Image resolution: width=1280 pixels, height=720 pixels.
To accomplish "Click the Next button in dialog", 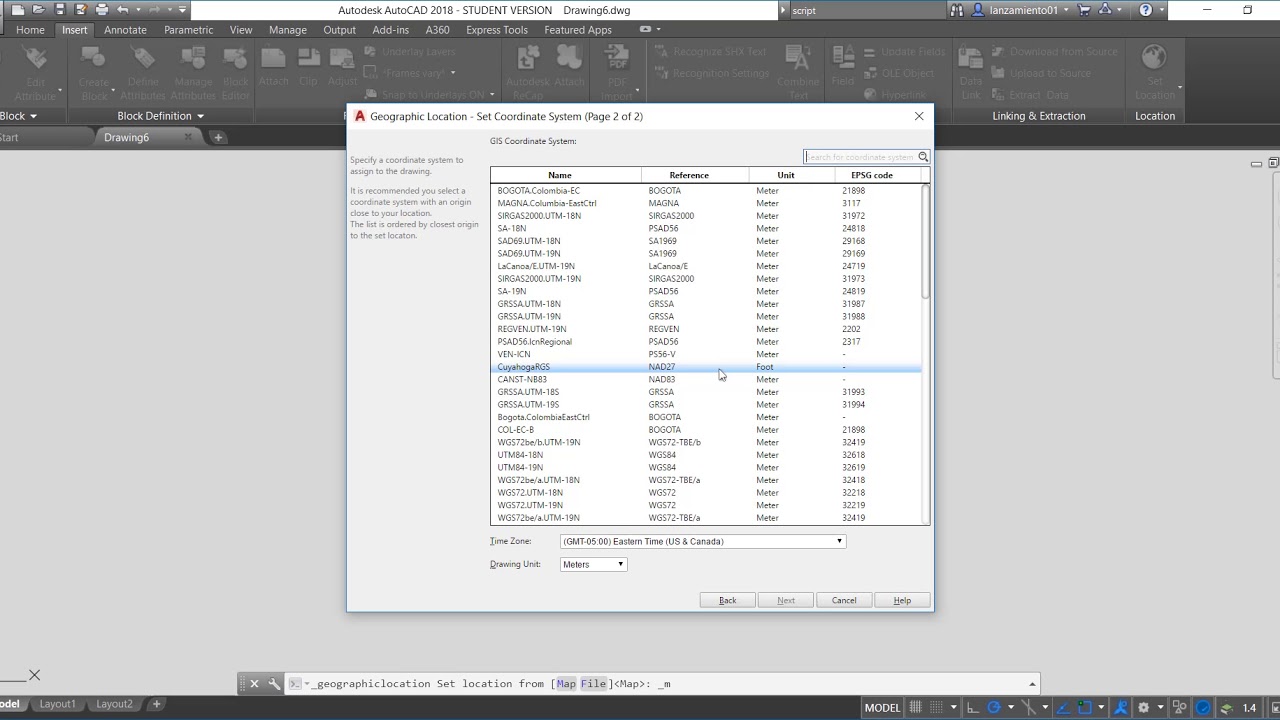I will (x=786, y=600).
